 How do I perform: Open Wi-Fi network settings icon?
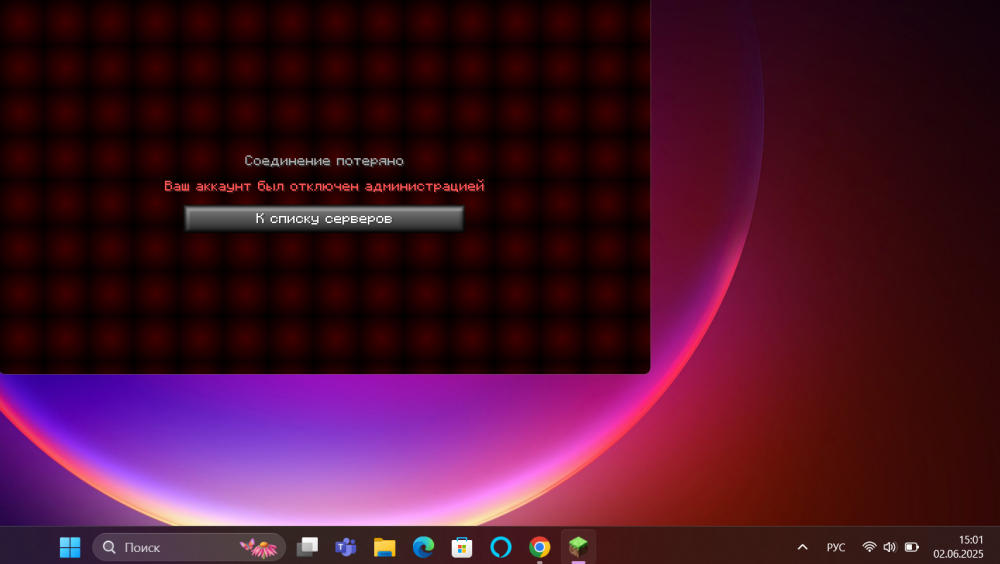[x=869, y=547]
